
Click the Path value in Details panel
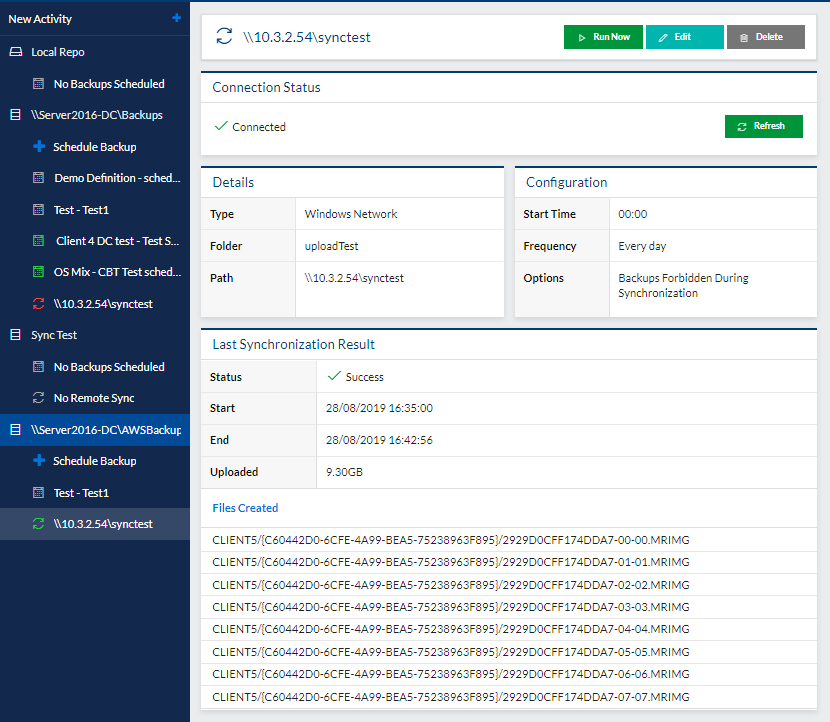[354, 278]
